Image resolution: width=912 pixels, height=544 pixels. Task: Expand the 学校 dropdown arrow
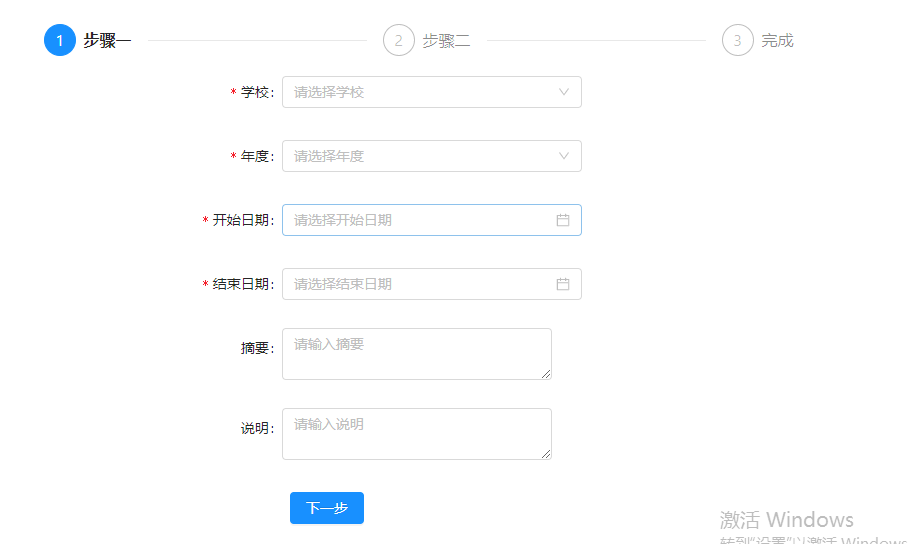[564, 92]
